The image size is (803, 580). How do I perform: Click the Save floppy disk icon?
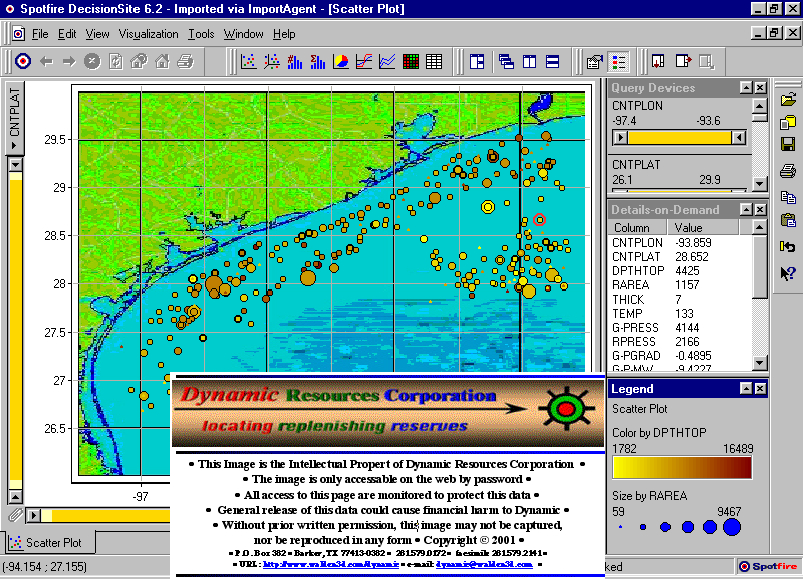coord(788,146)
